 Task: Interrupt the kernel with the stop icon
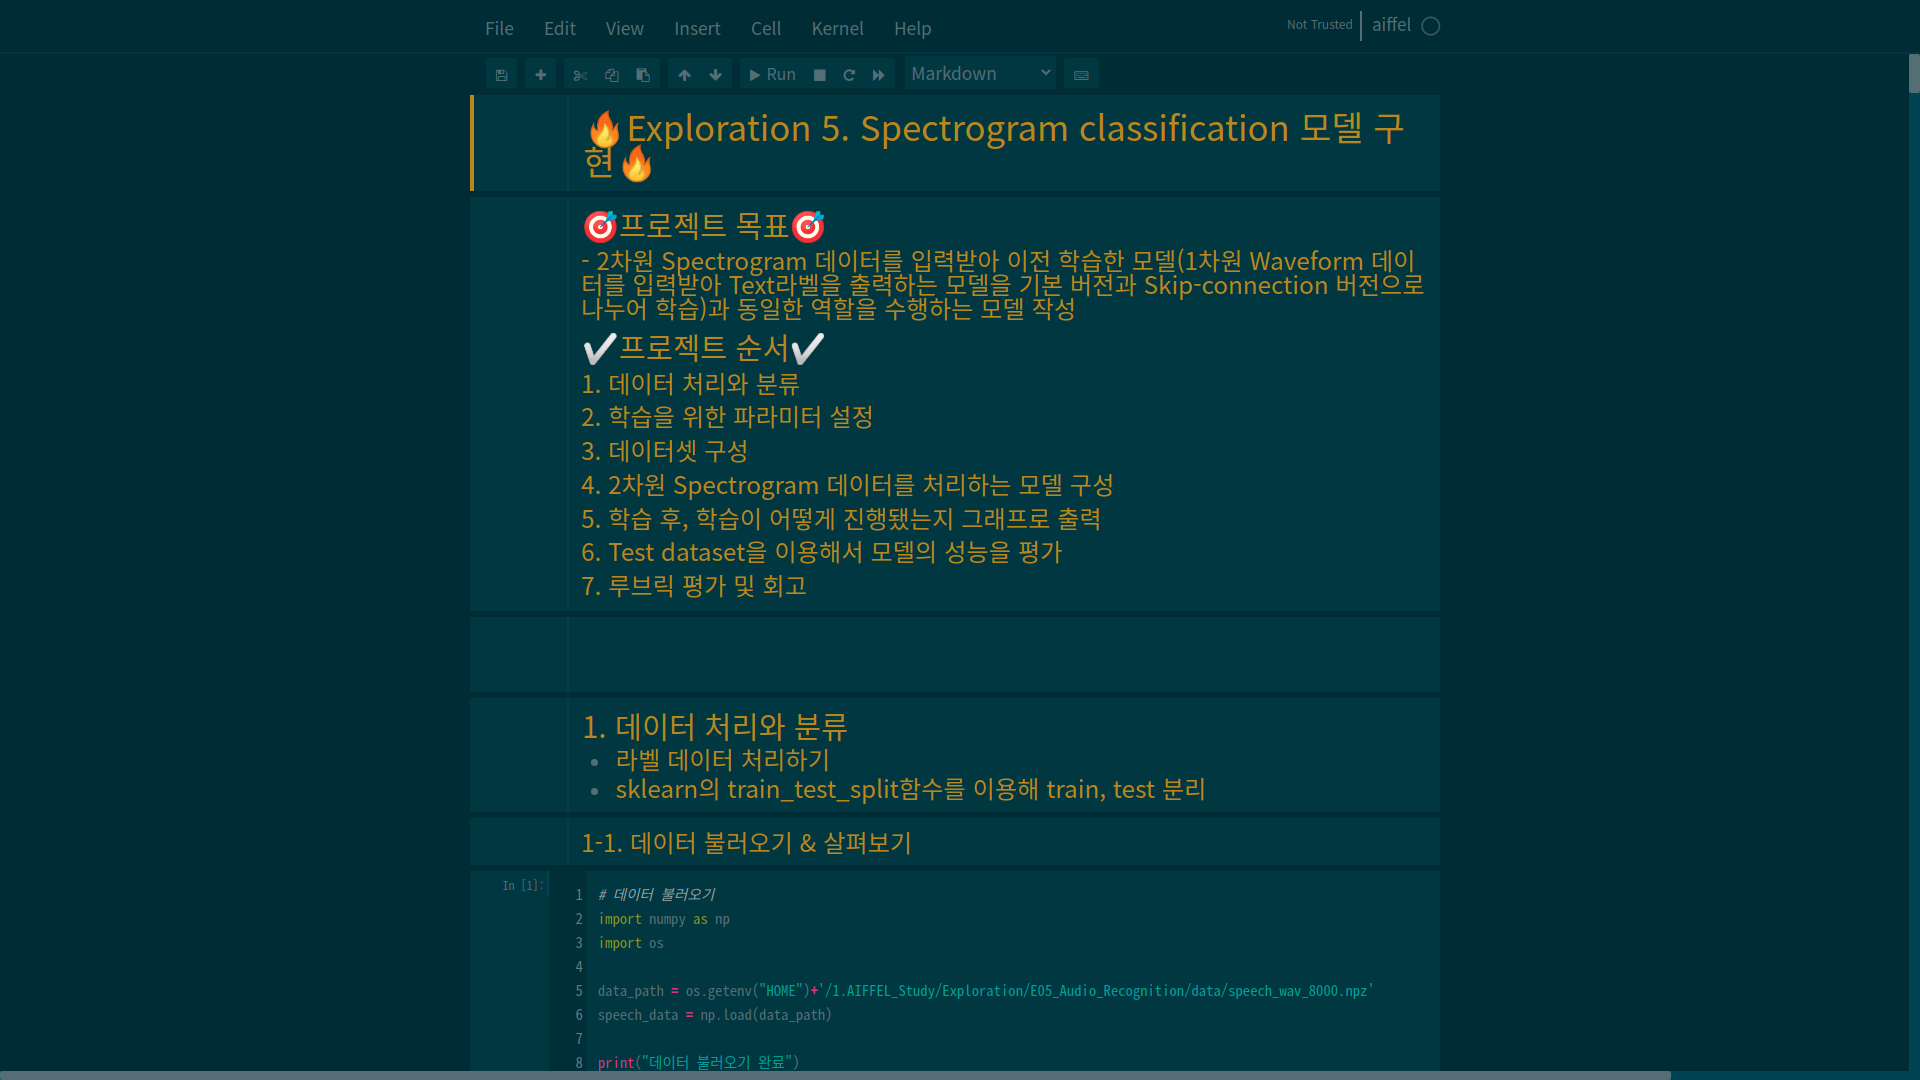[820, 75]
